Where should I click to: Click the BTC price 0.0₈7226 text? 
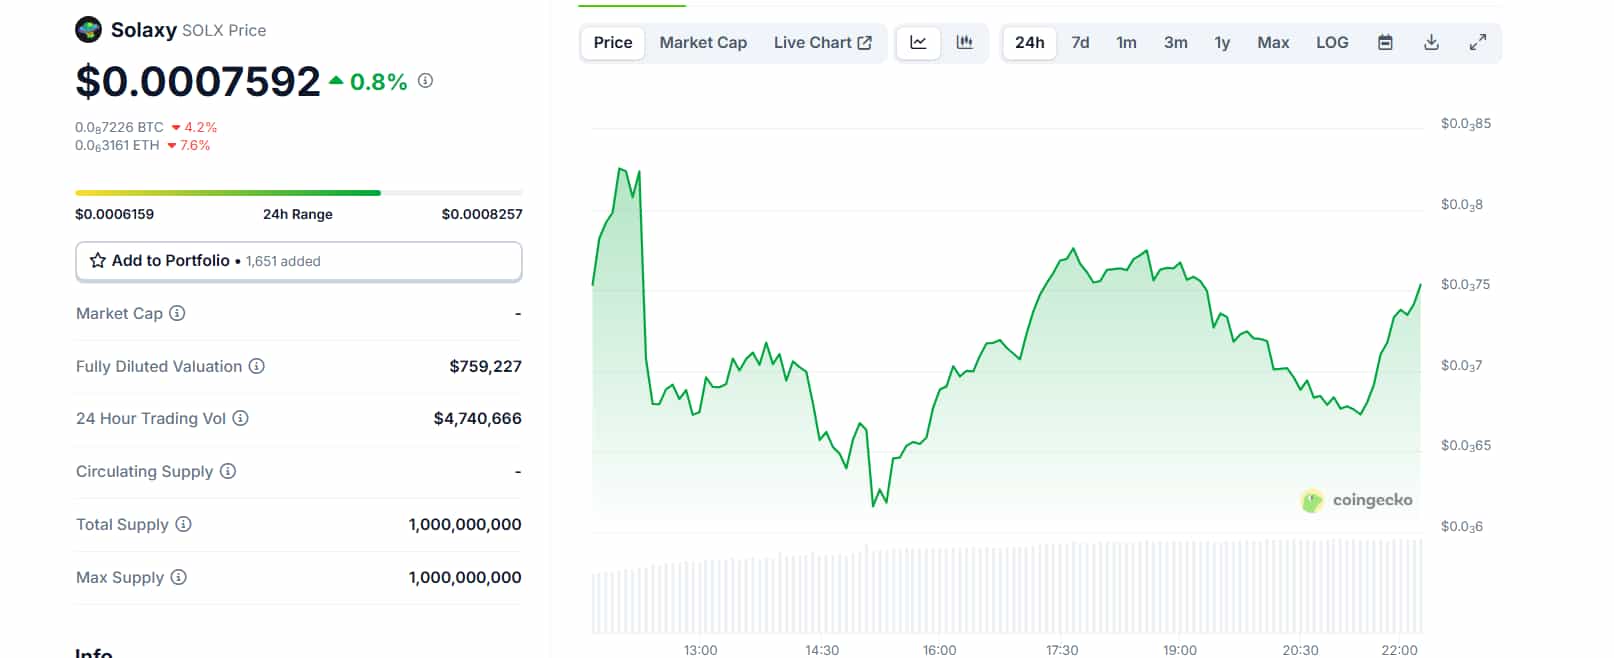pos(119,127)
